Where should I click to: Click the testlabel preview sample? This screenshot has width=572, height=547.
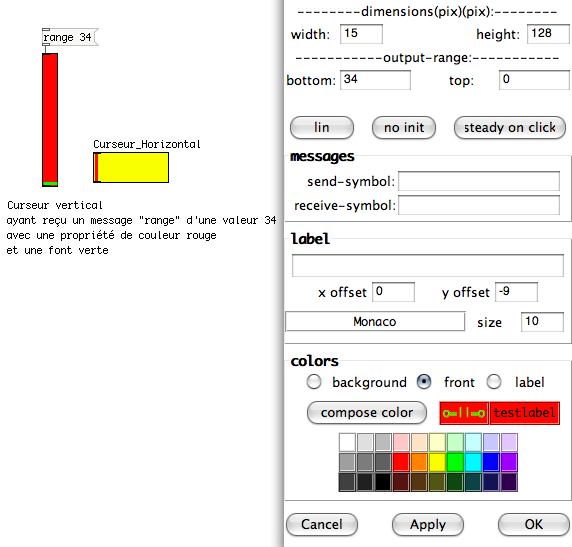point(525,413)
